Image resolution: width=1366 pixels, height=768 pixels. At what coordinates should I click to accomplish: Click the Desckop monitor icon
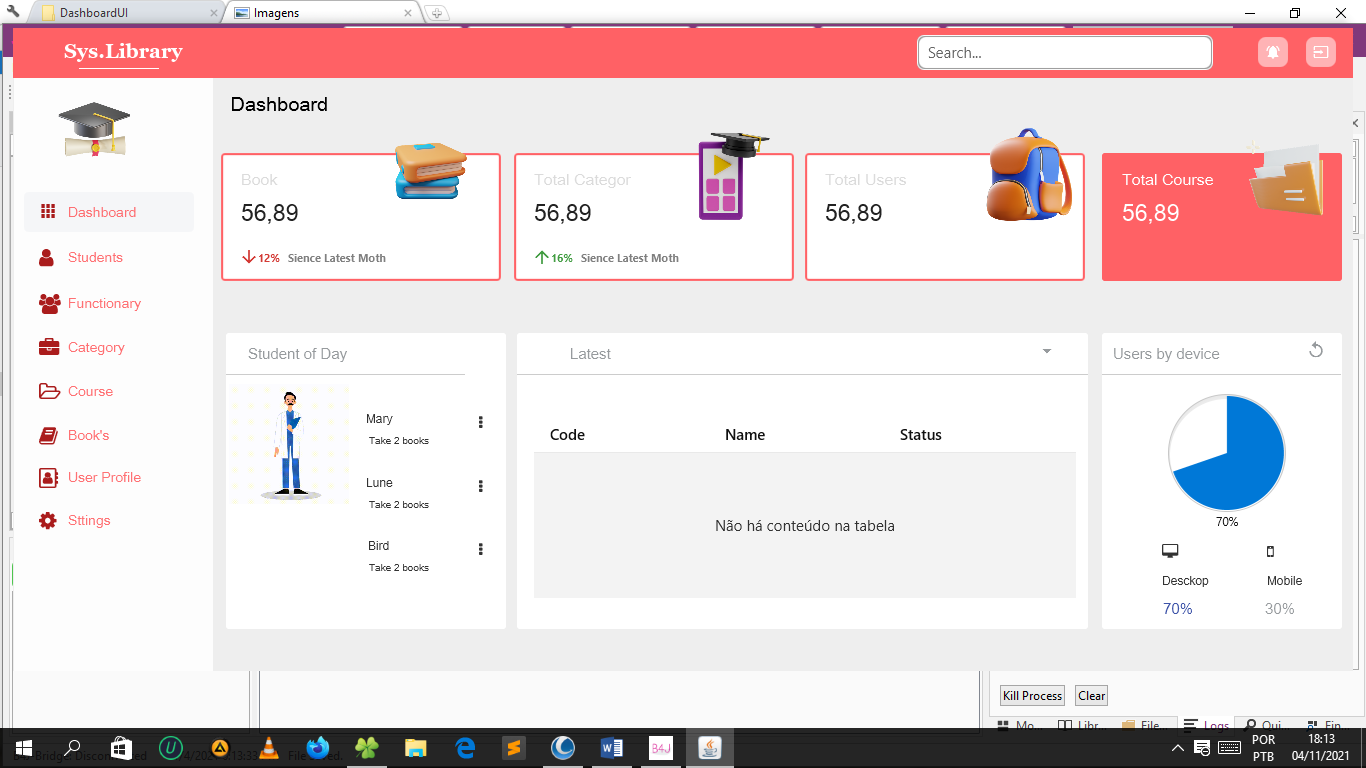[x=1170, y=551]
